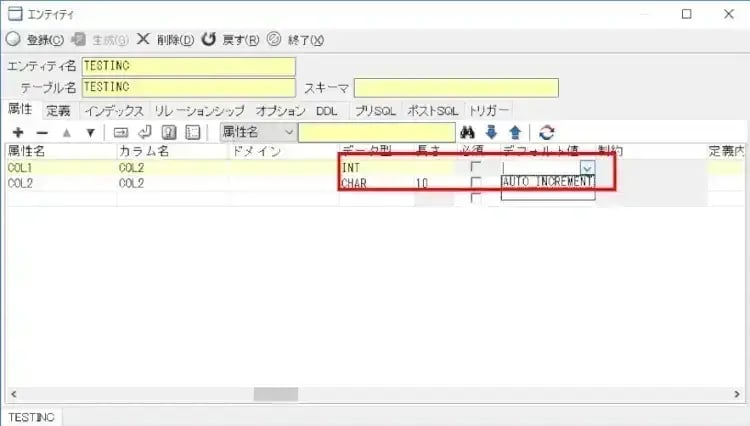The image size is (750, 426).
Task: Expand the default value dropdown arrow for COL1
Action: tap(587, 168)
